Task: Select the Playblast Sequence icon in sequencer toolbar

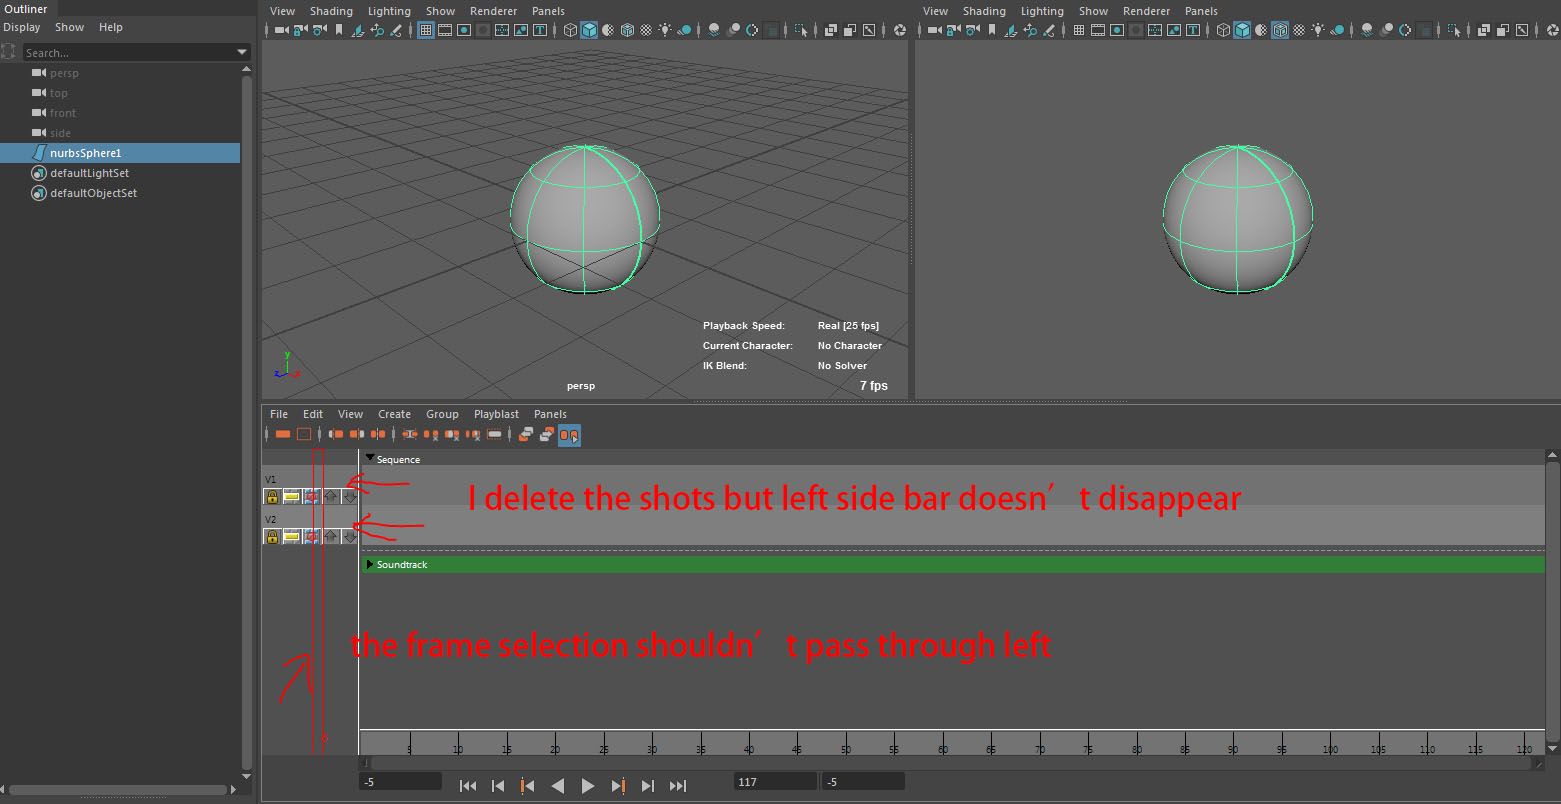Action: click(569, 435)
